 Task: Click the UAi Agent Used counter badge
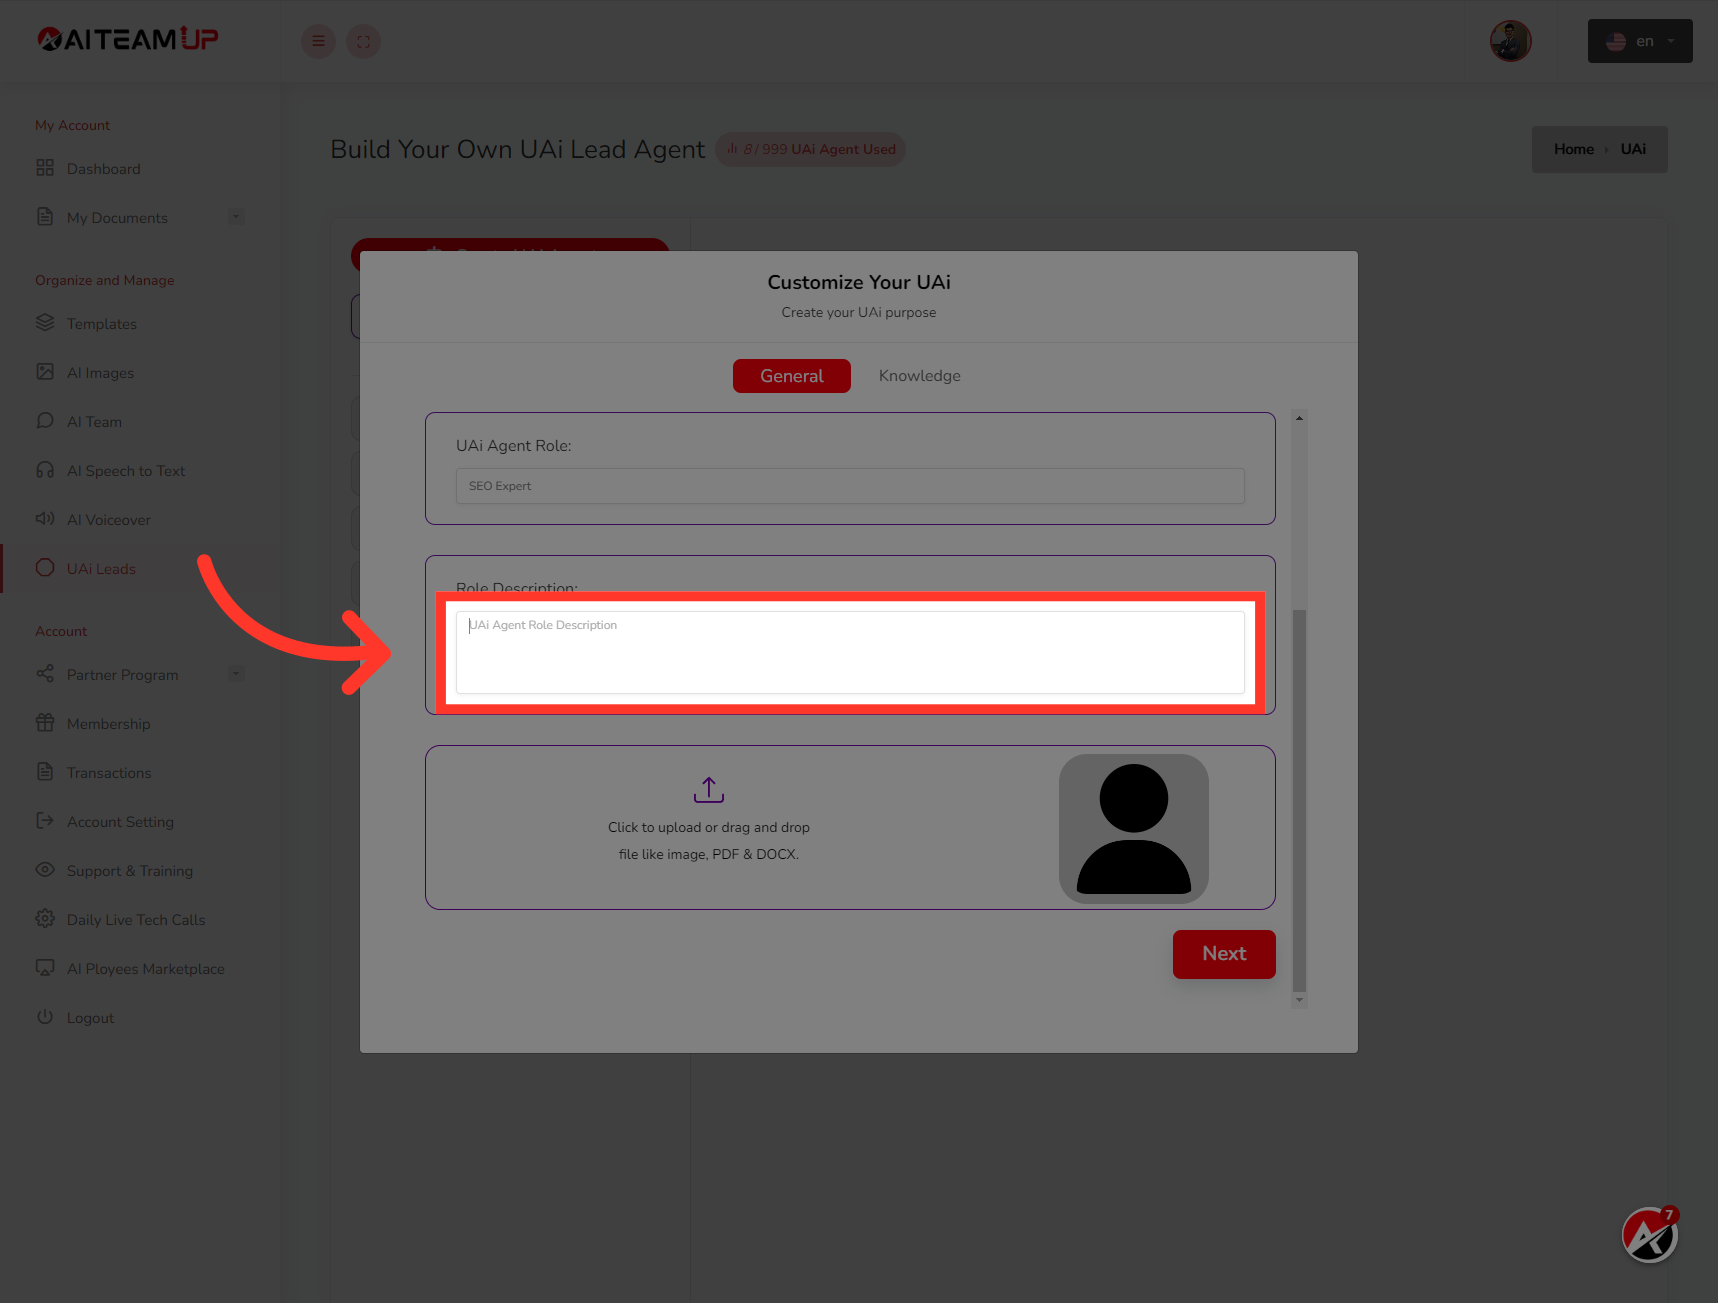810,149
